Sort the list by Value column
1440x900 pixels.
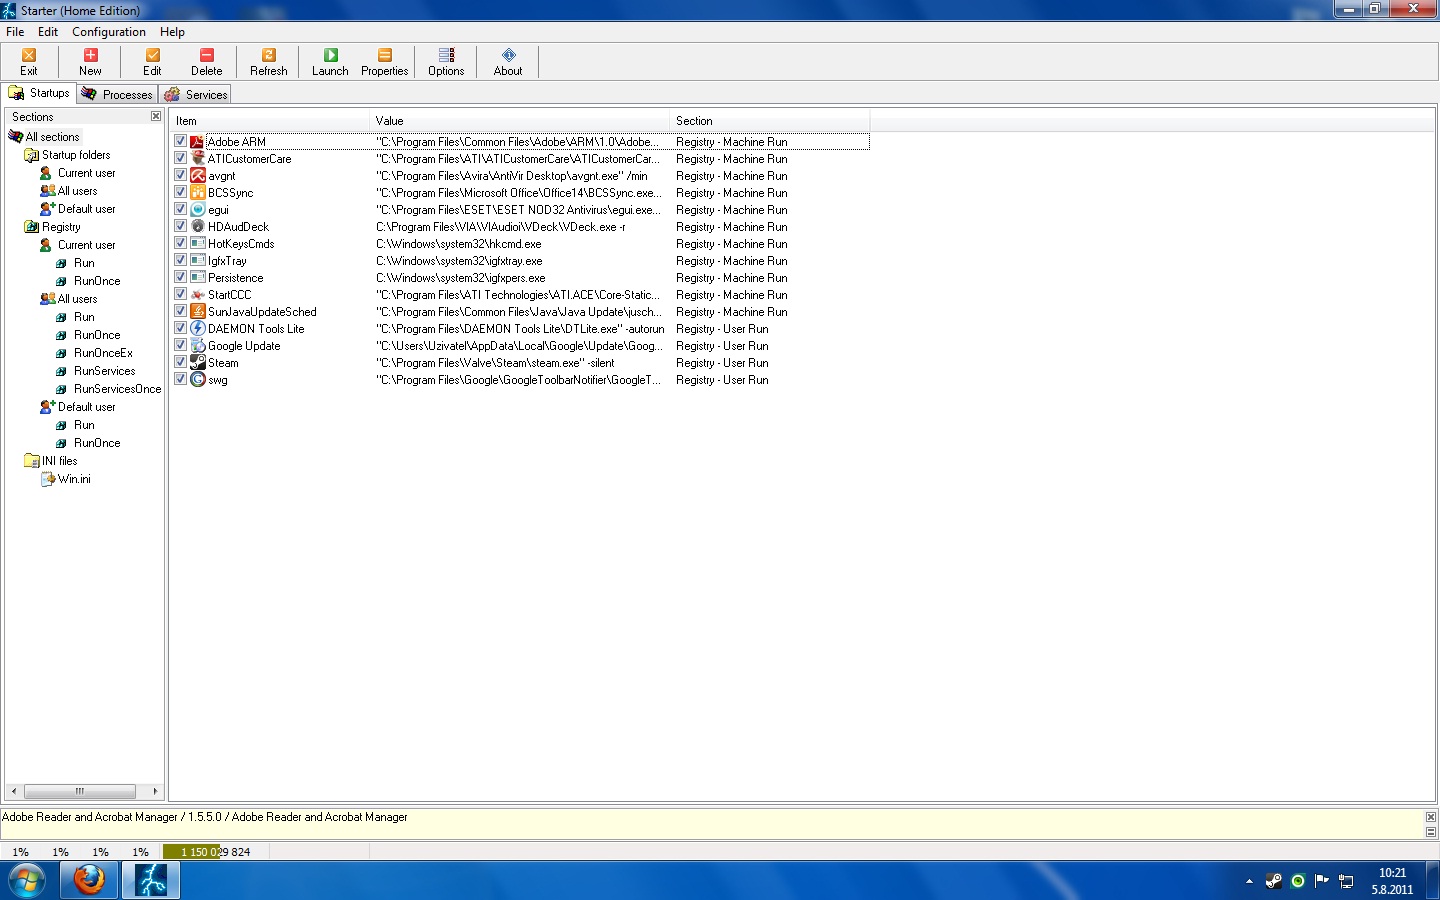(519, 121)
